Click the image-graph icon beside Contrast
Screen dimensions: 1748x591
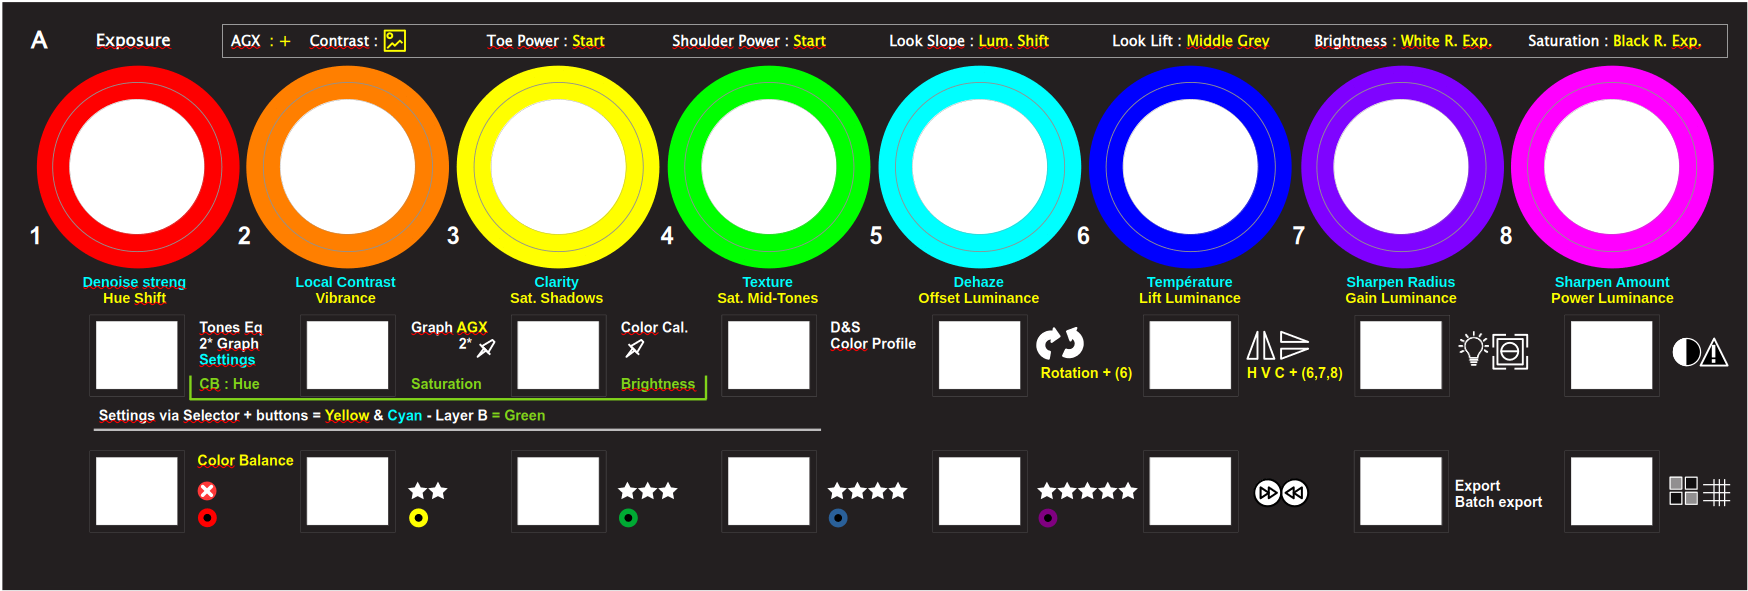(395, 41)
